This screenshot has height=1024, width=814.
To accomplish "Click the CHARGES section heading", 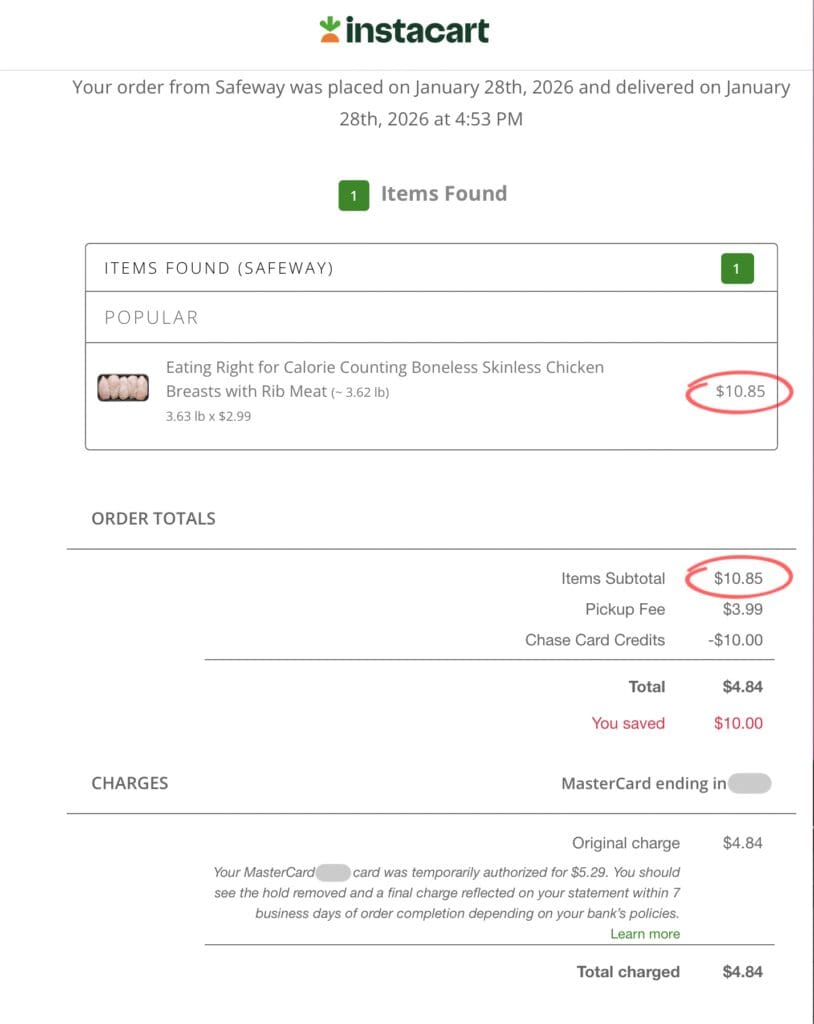I will (130, 783).
